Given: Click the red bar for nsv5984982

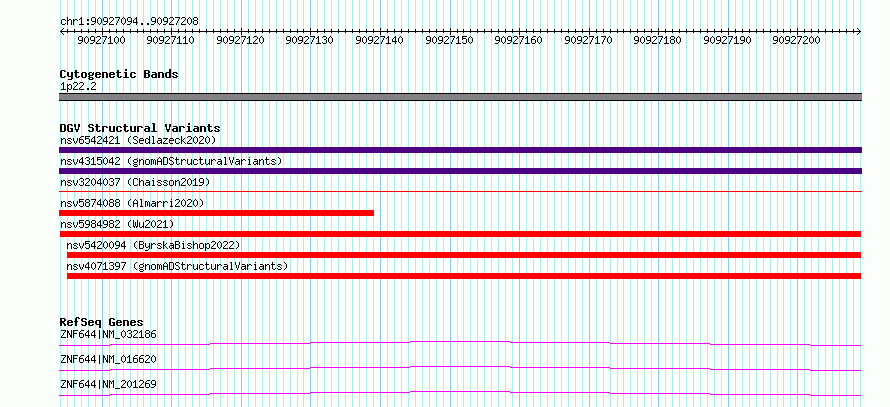Looking at the screenshot, I should pos(460,234).
